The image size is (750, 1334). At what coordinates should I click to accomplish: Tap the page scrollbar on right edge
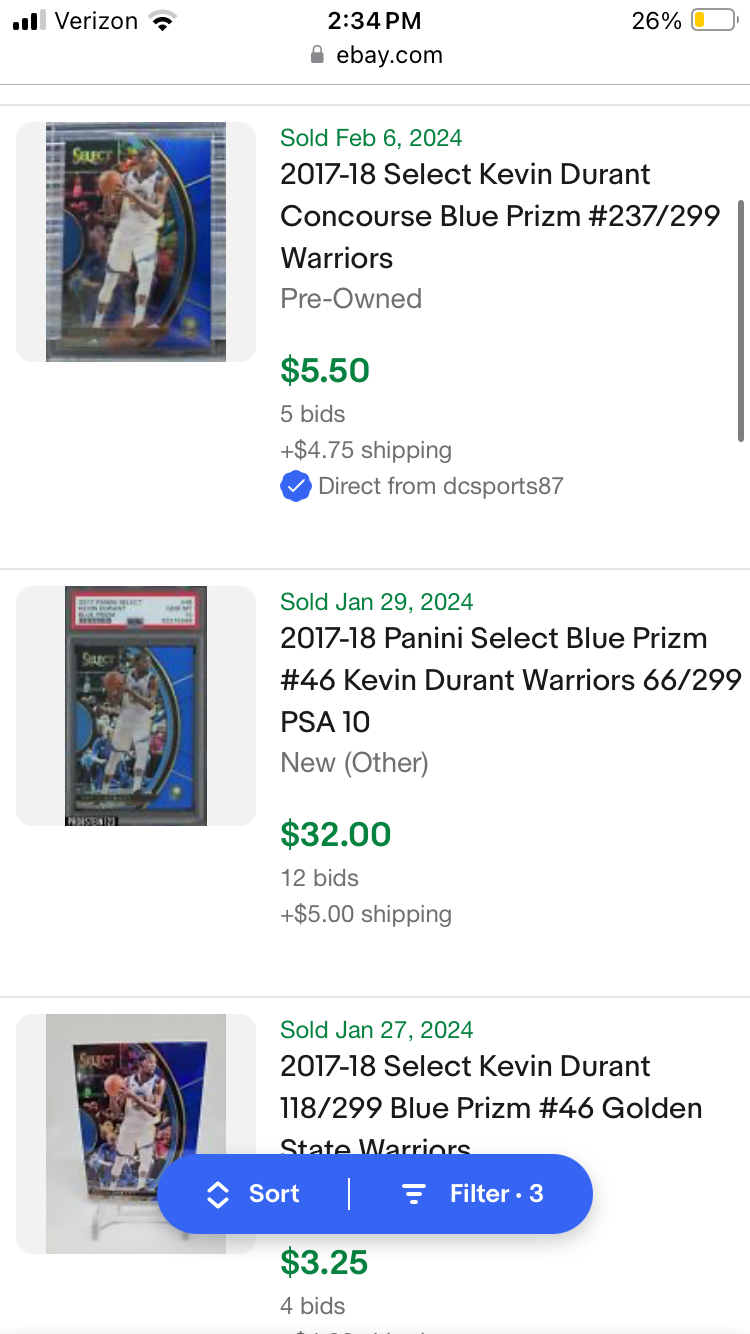point(741,320)
